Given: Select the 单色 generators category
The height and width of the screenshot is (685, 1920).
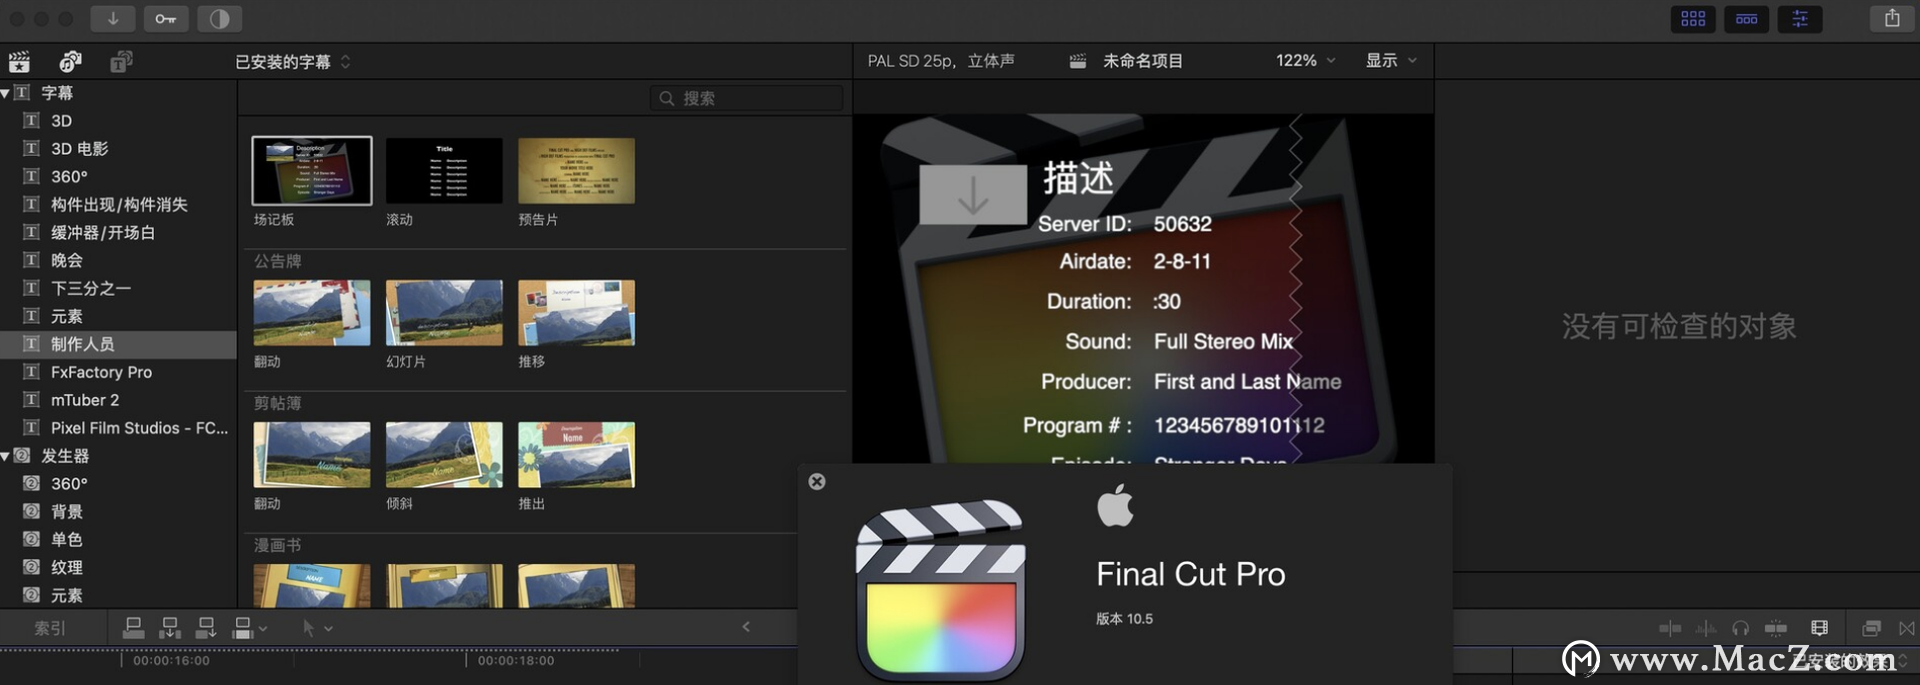Looking at the screenshot, I should pyautogui.click(x=118, y=540).
